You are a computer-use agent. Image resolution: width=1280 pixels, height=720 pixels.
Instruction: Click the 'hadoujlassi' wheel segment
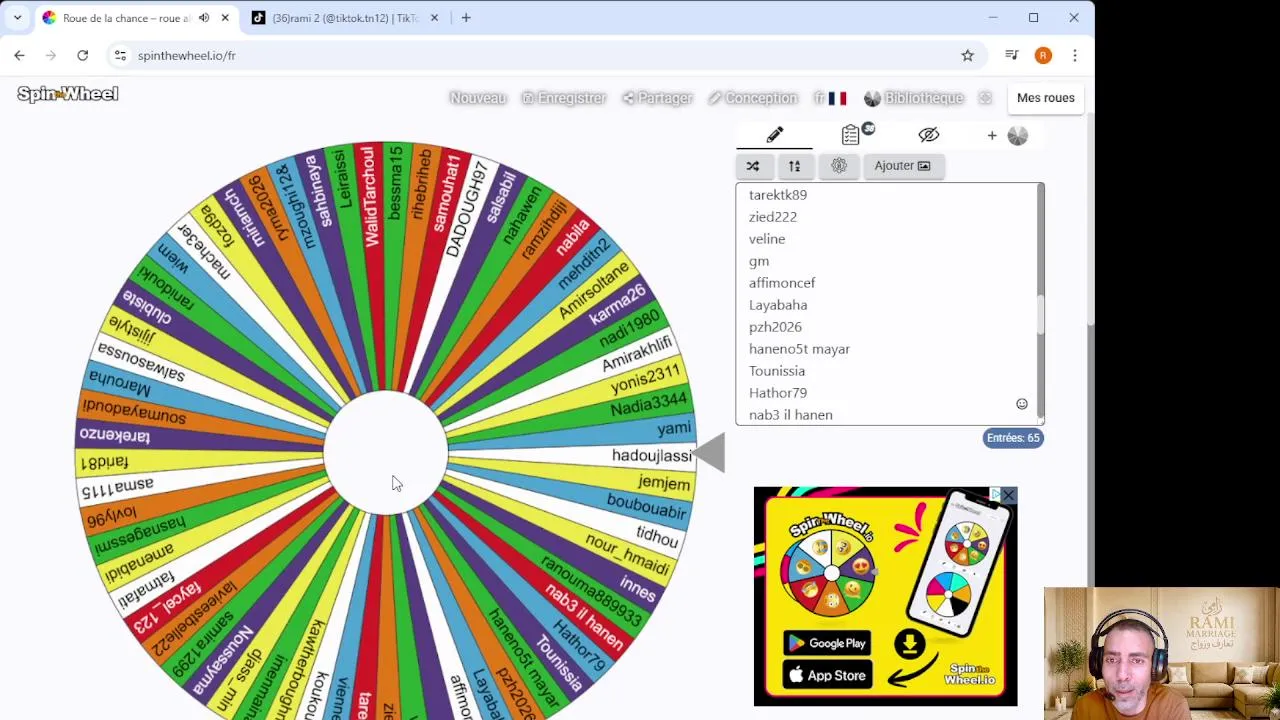[x=651, y=456]
